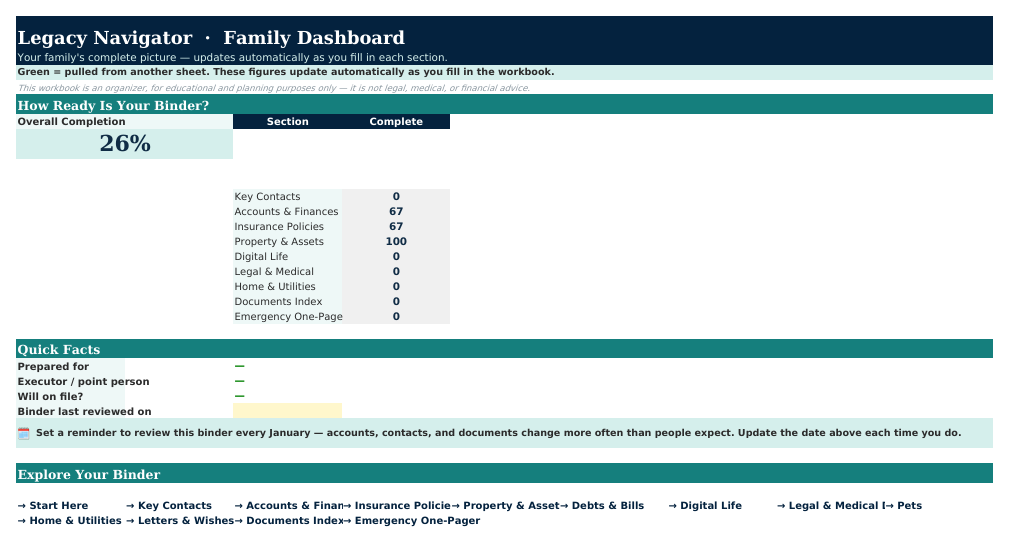The width and height of the screenshot is (1009, 543).
Task: Open the Legal & Medical link
Action: [x=831, y=506]
